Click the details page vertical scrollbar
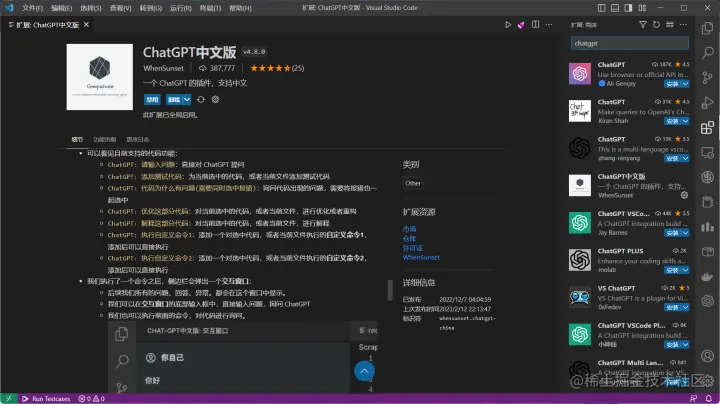 (x=390, y=290)
